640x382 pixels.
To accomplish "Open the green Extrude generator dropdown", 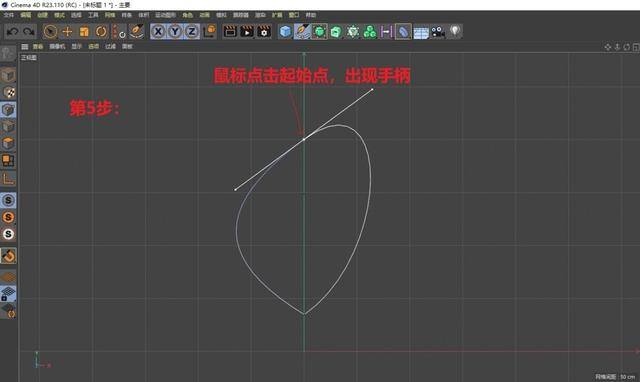I will pos(336,31).
